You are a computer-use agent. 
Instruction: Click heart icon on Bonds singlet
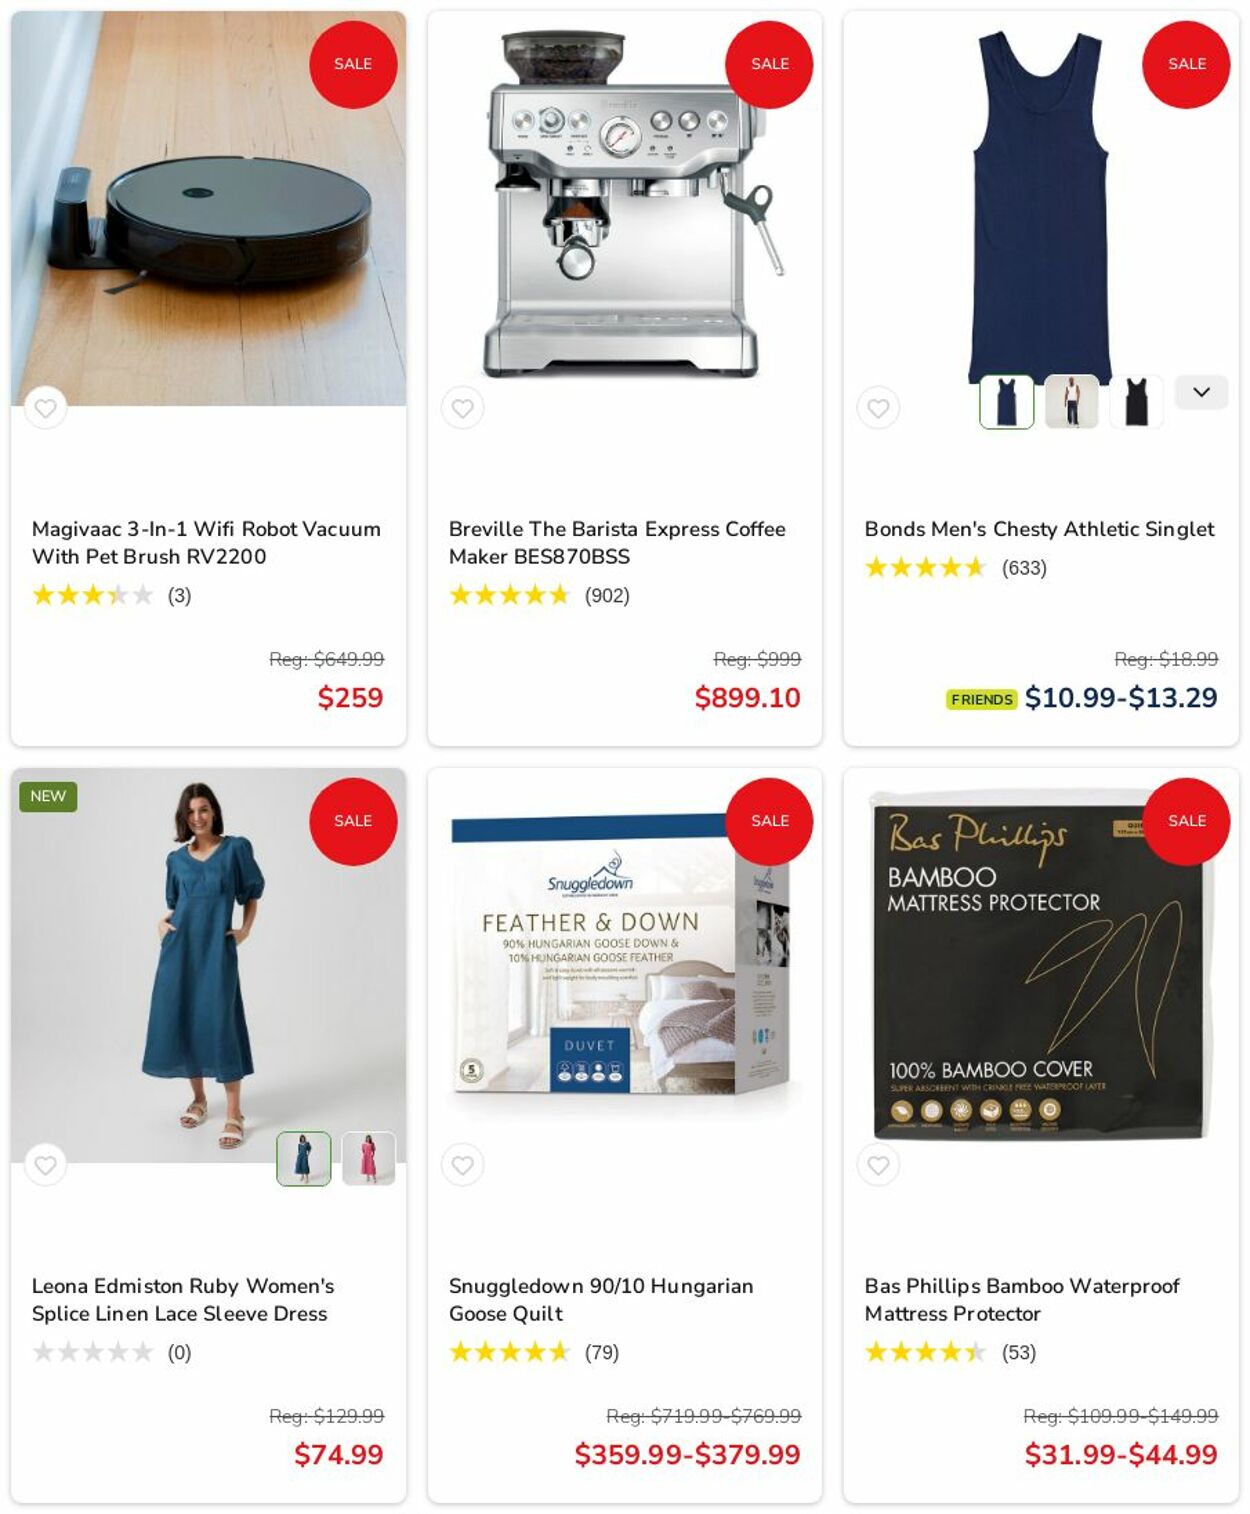[878, 408]
